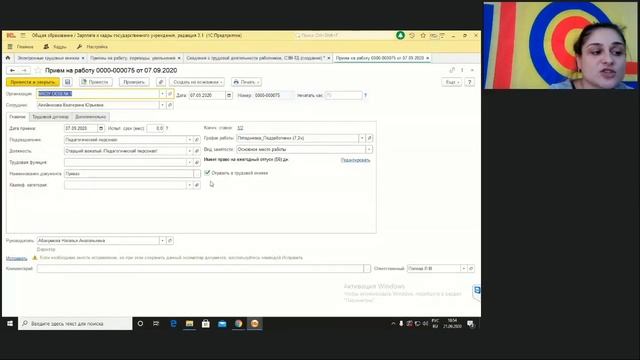Screen dimensions: 640x360
Task: Expand the Должность dropdown
Action: click(189, 151)
